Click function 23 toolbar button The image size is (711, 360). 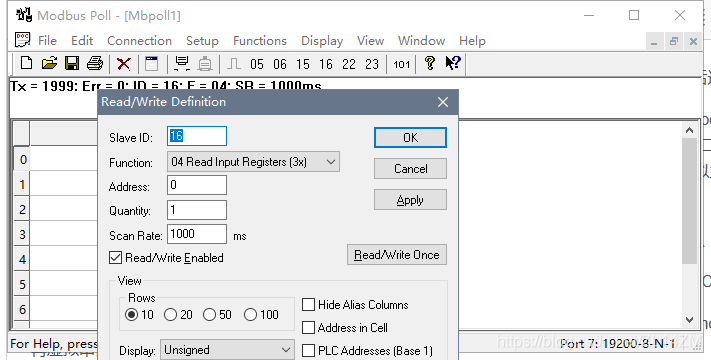(372, 64)
